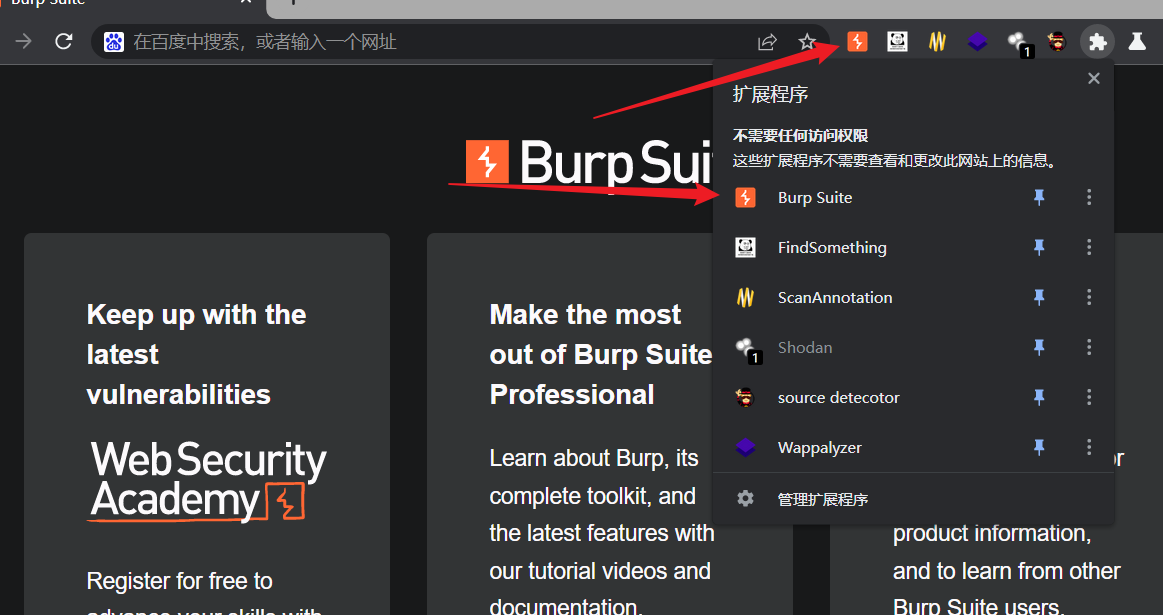Bookmark this page with the star icon

[807, 42]
